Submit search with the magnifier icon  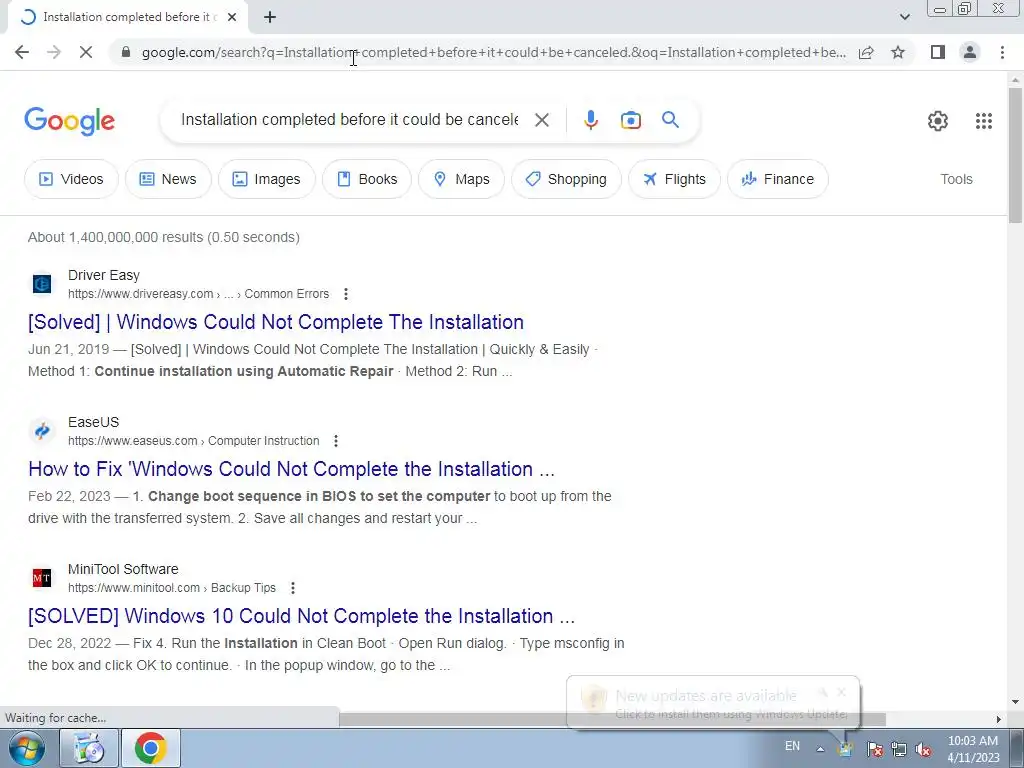[x=670, y=120]
